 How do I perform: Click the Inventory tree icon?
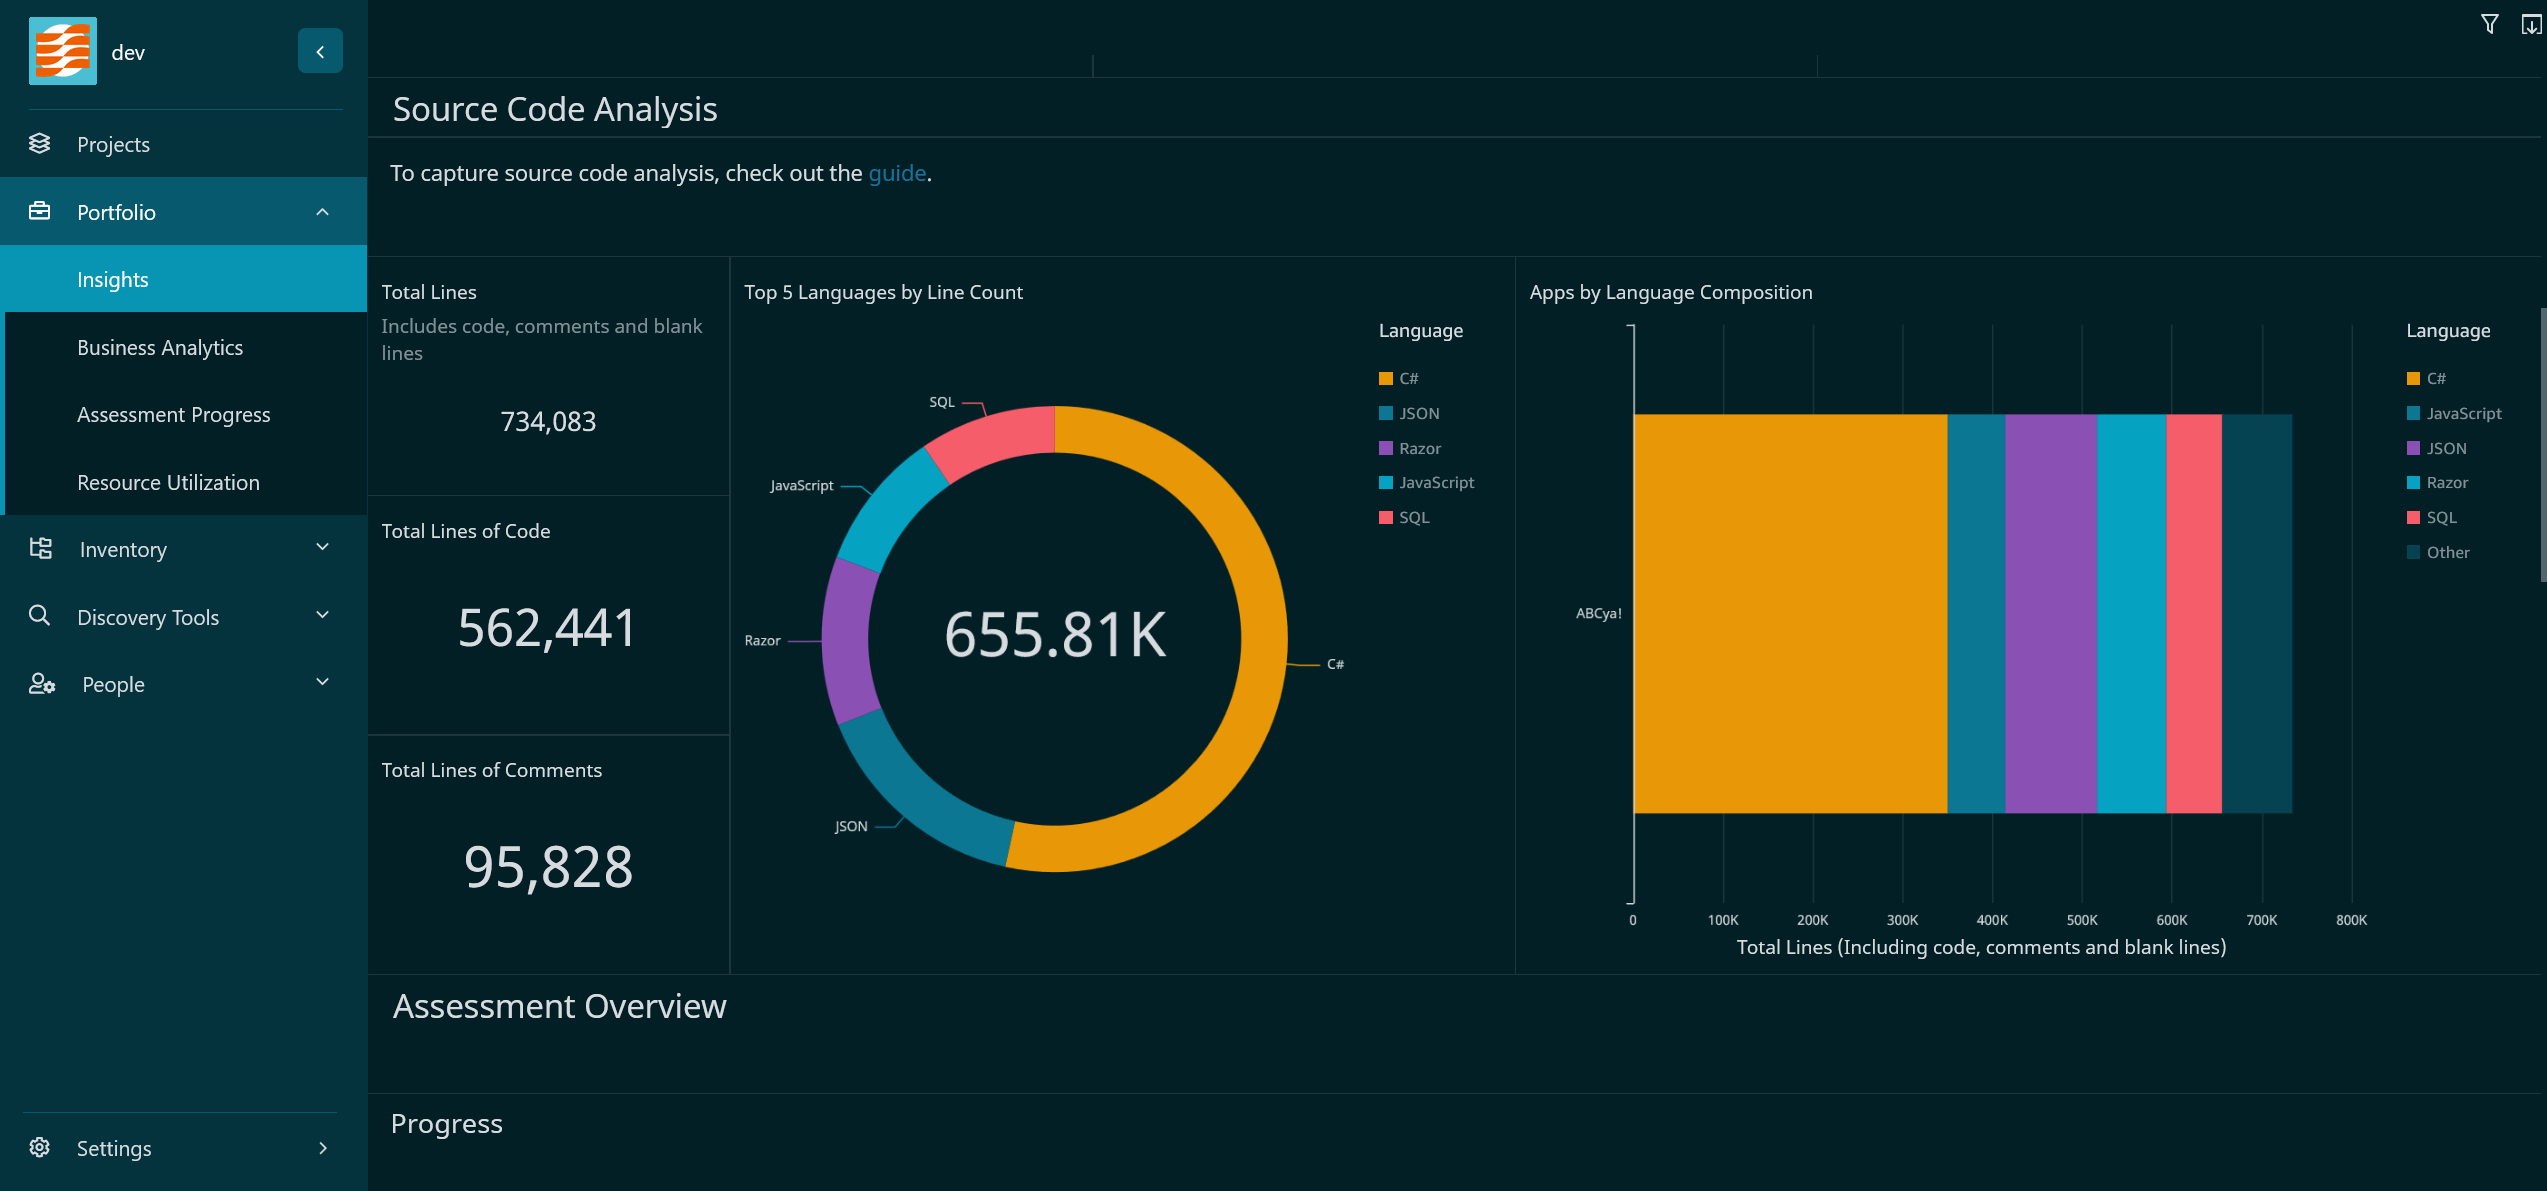41,548
